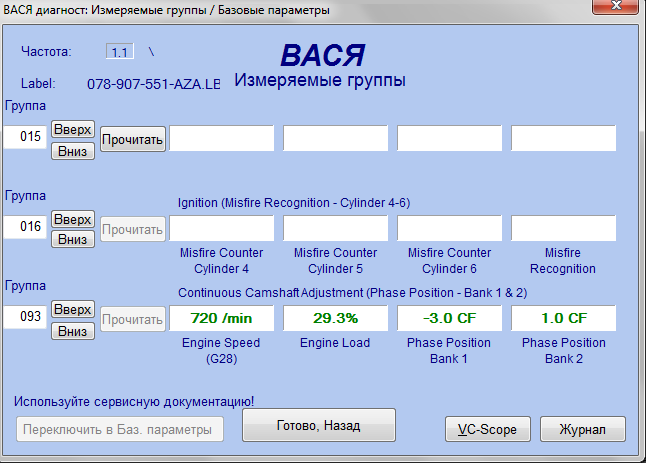Select the 29.3% engine load value
This screenshot has width=646, height=463.
335,318
